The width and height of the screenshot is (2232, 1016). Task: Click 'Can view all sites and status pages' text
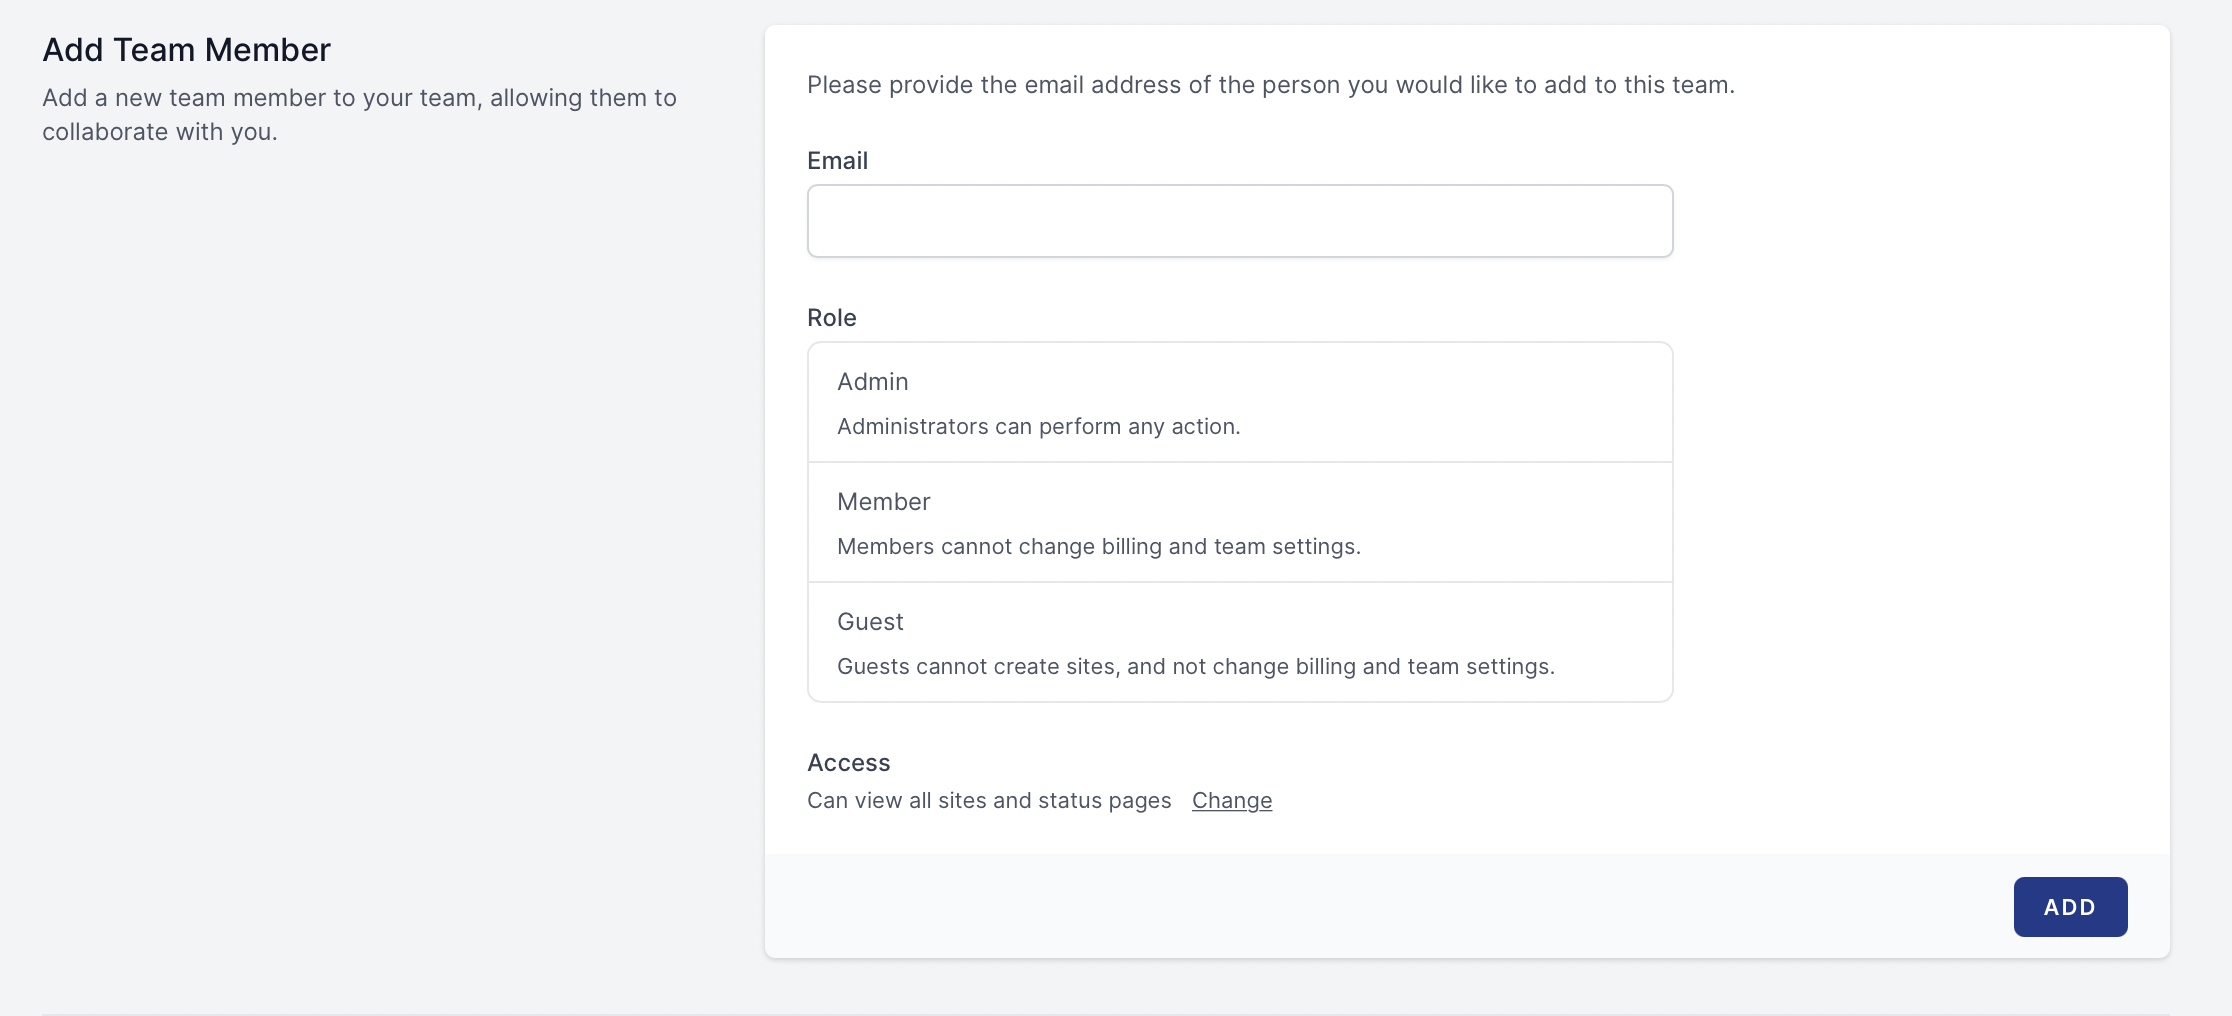point(989,801)
